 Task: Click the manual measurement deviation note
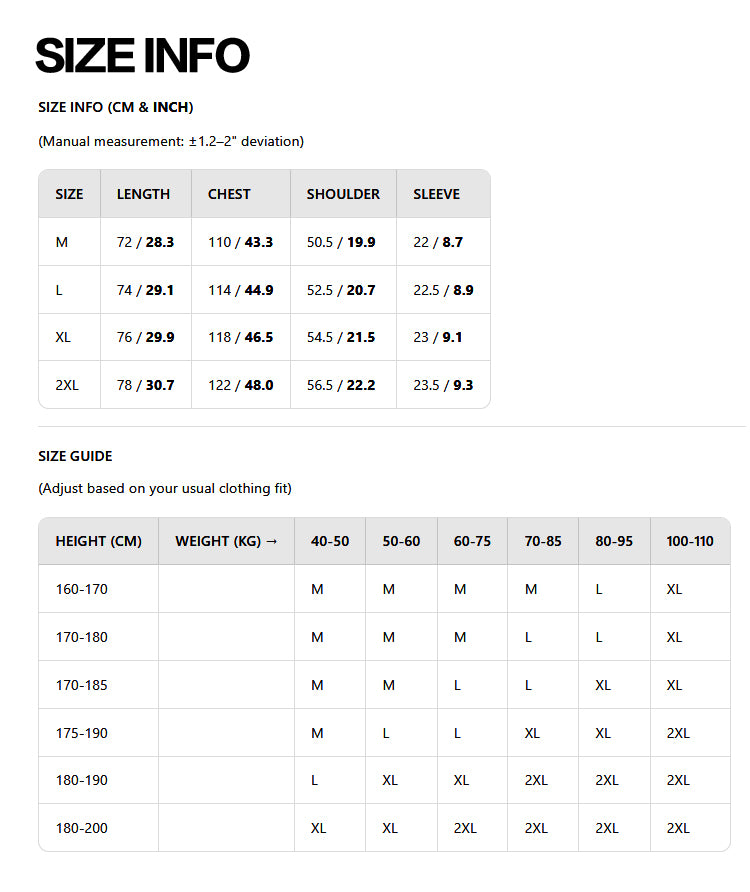(x=171, y=141)
